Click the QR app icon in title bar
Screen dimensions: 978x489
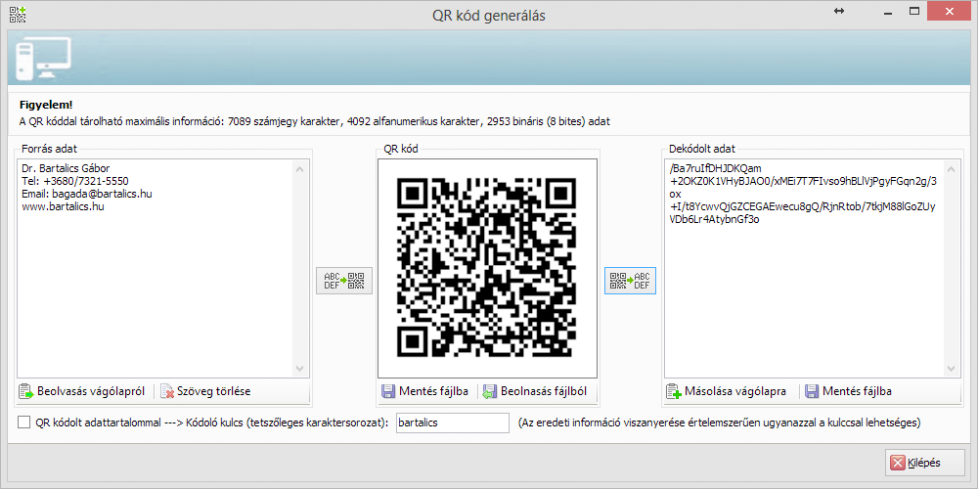(x=18, y=15)
